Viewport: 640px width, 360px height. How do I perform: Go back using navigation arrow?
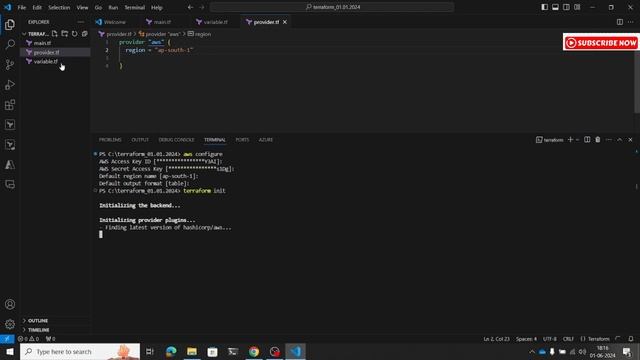(x=190, y=7)
